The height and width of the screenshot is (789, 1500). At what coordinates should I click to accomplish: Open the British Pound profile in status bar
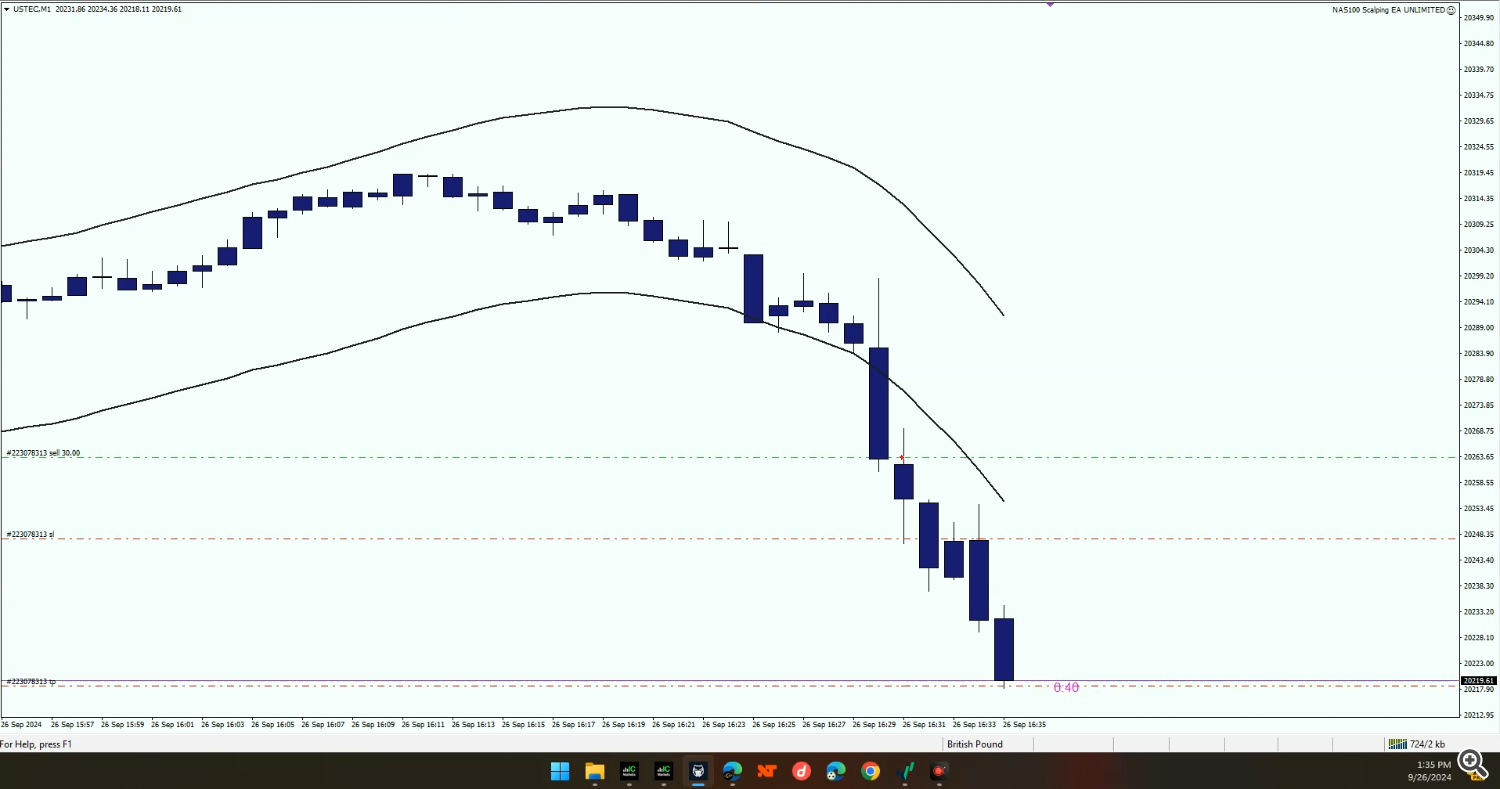pos(974,744)
